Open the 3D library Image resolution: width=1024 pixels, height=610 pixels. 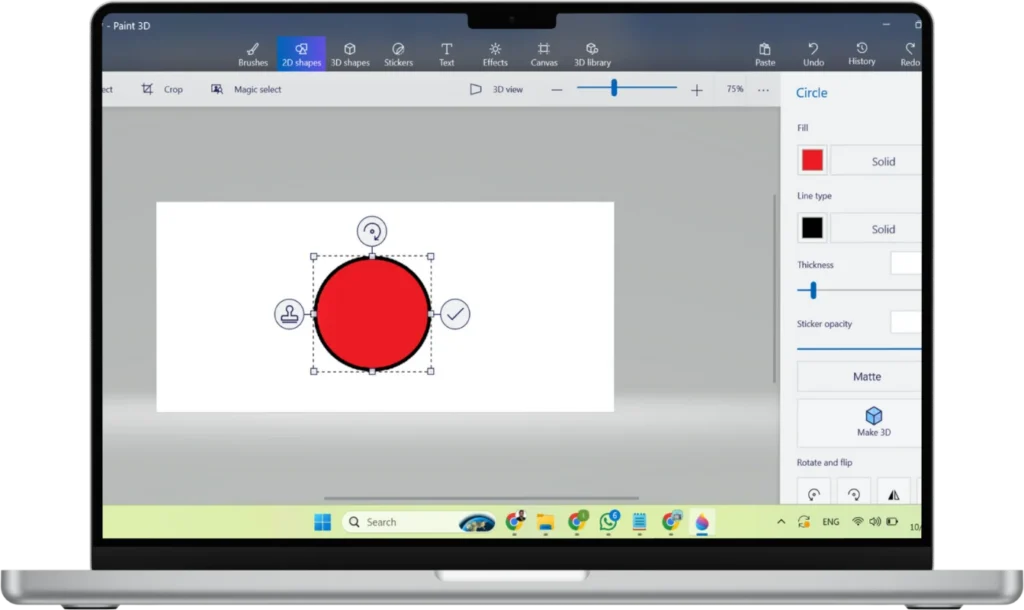[x=592, y=54]
